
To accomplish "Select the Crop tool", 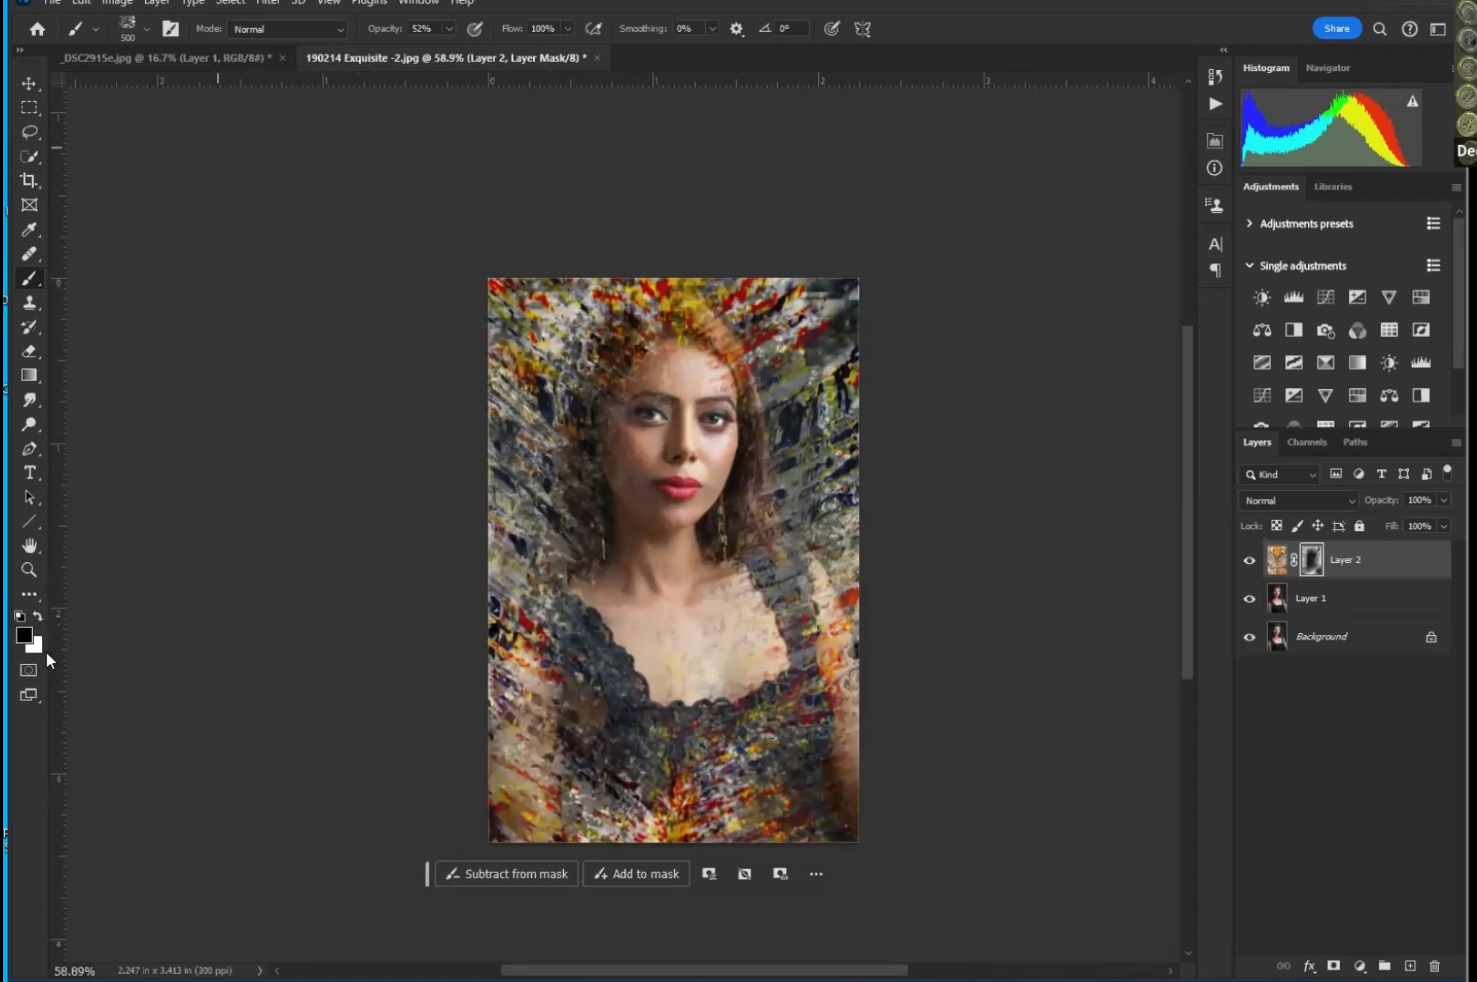I will coord(29,181).
